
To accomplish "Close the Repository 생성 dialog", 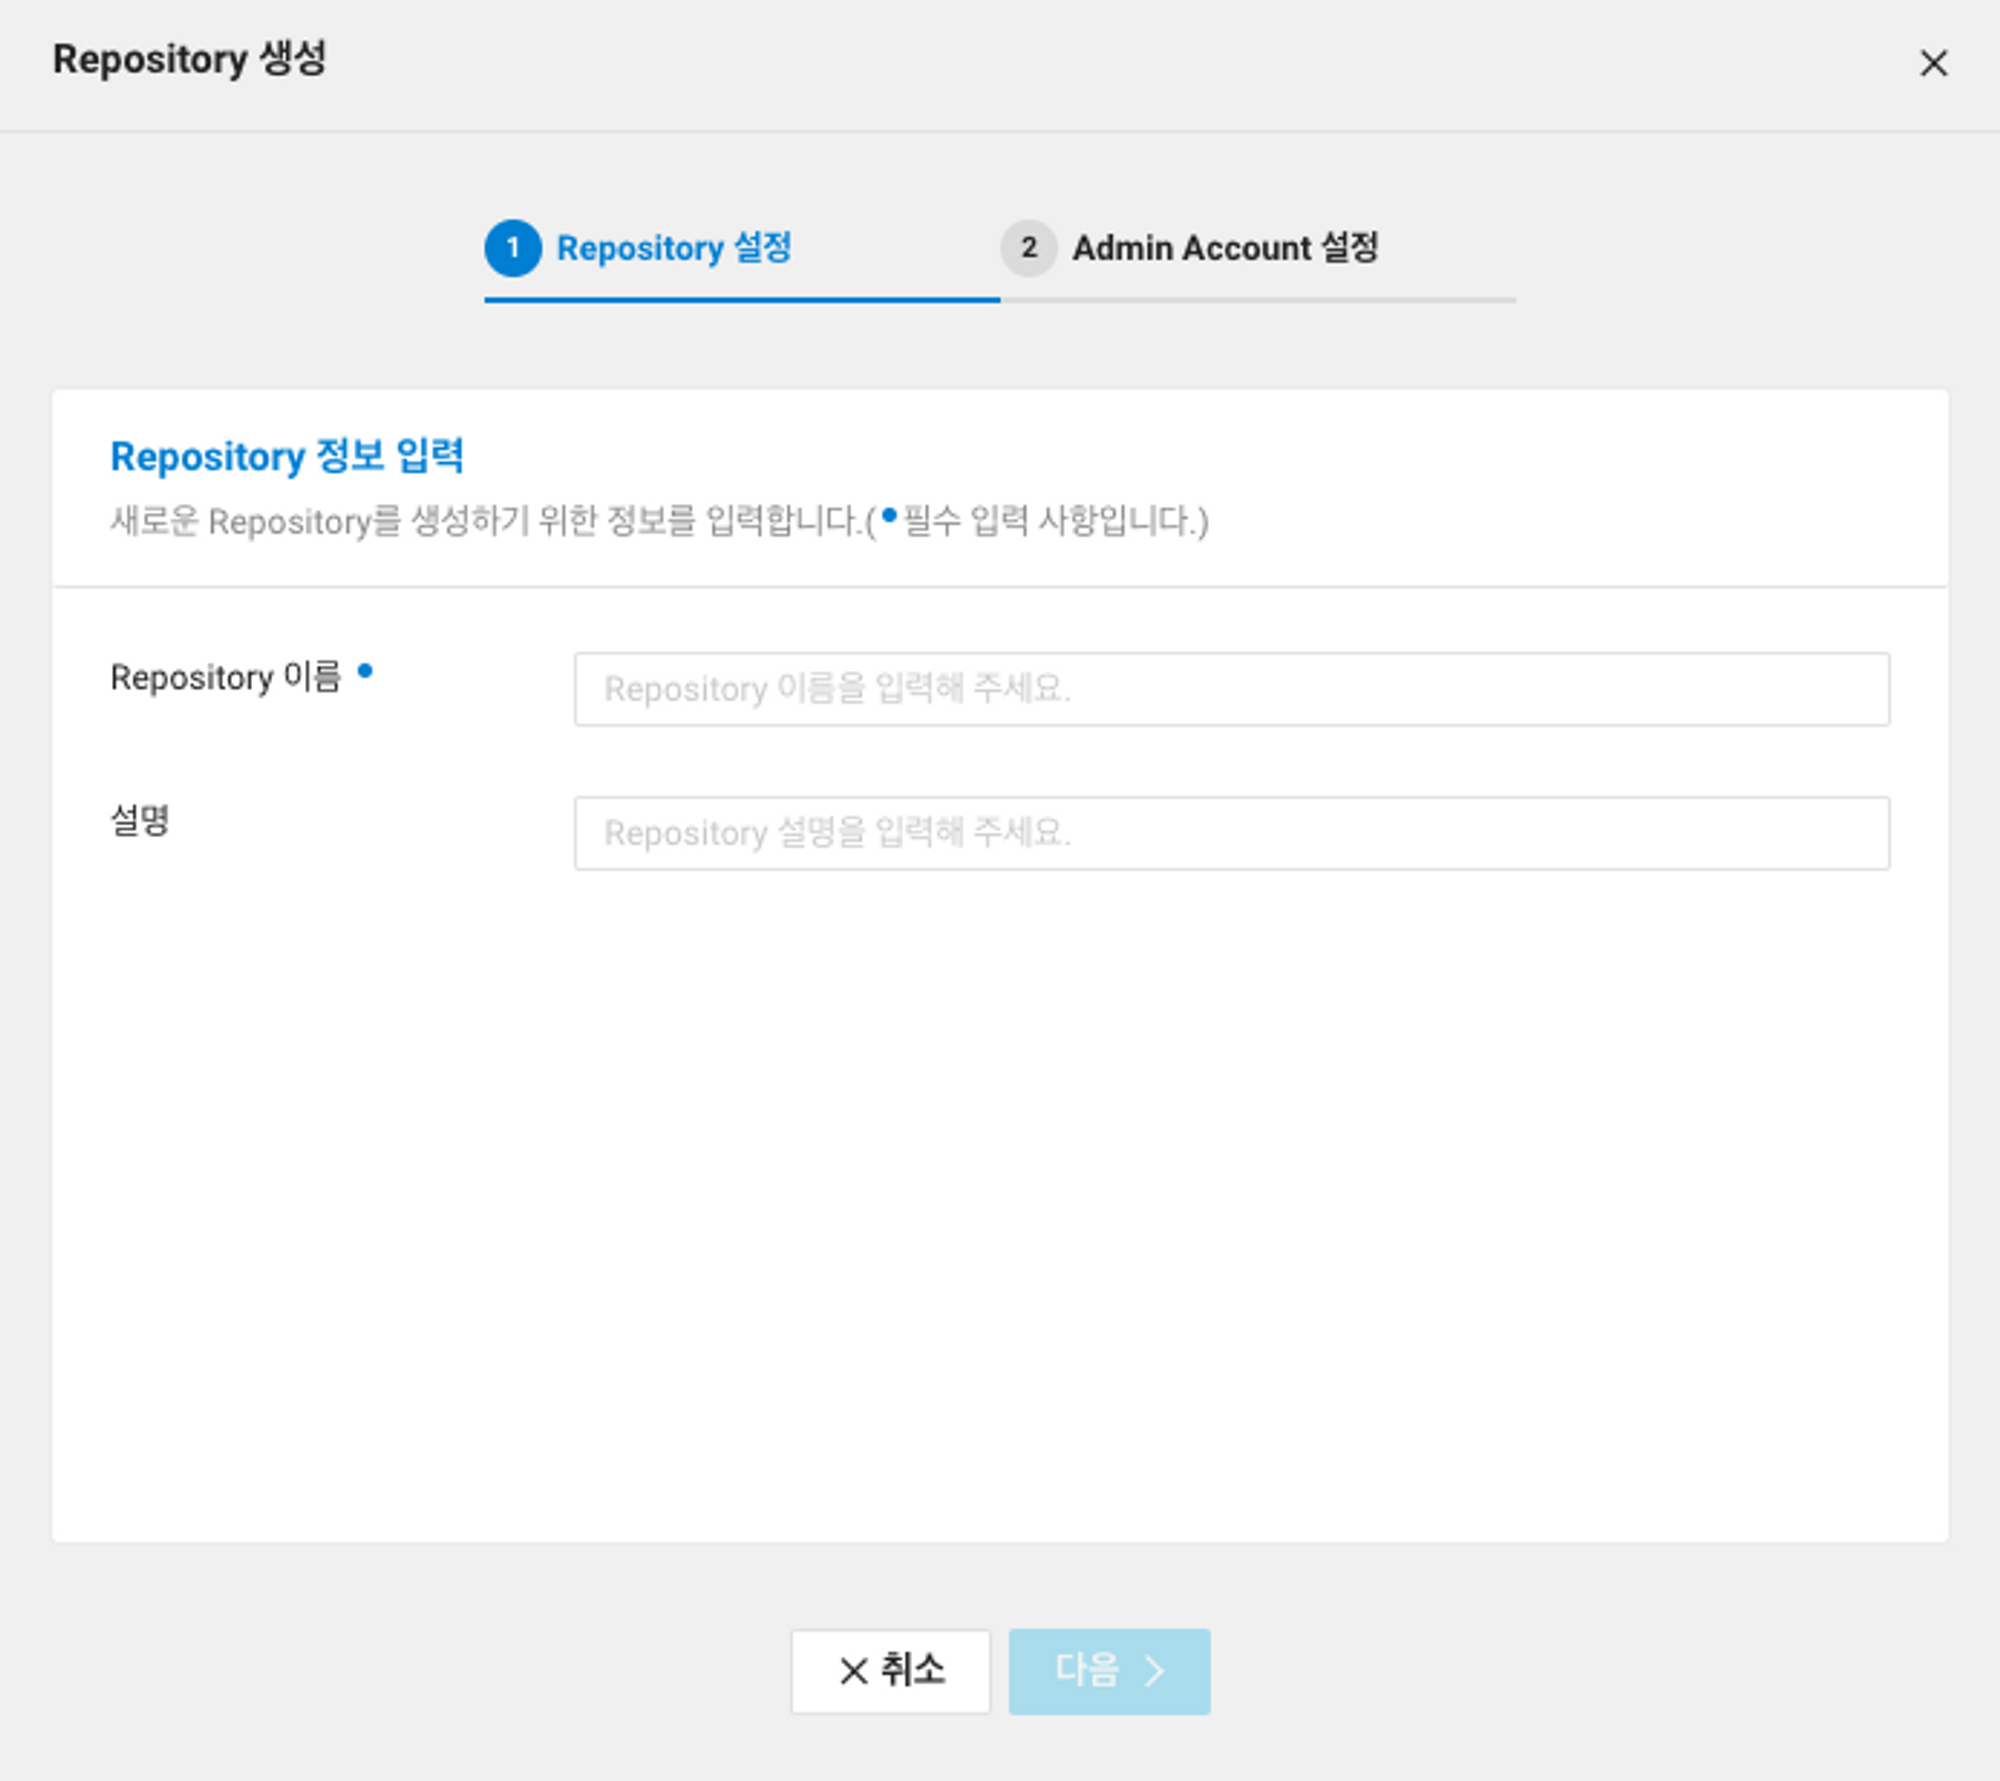I will pyautogui.click(x=1932, y=63).
